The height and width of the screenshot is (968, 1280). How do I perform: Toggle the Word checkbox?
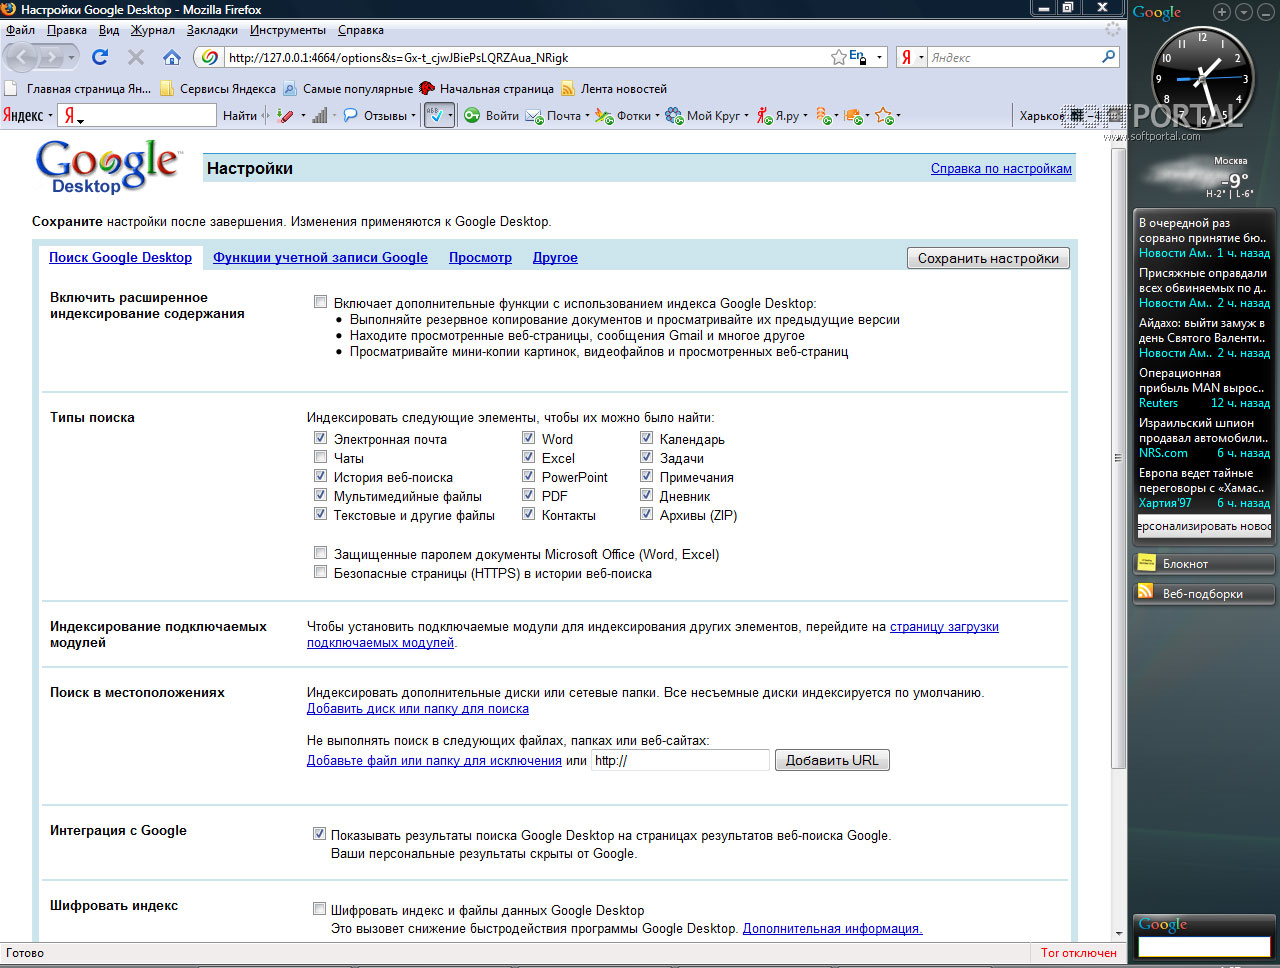tap(528, 438)
